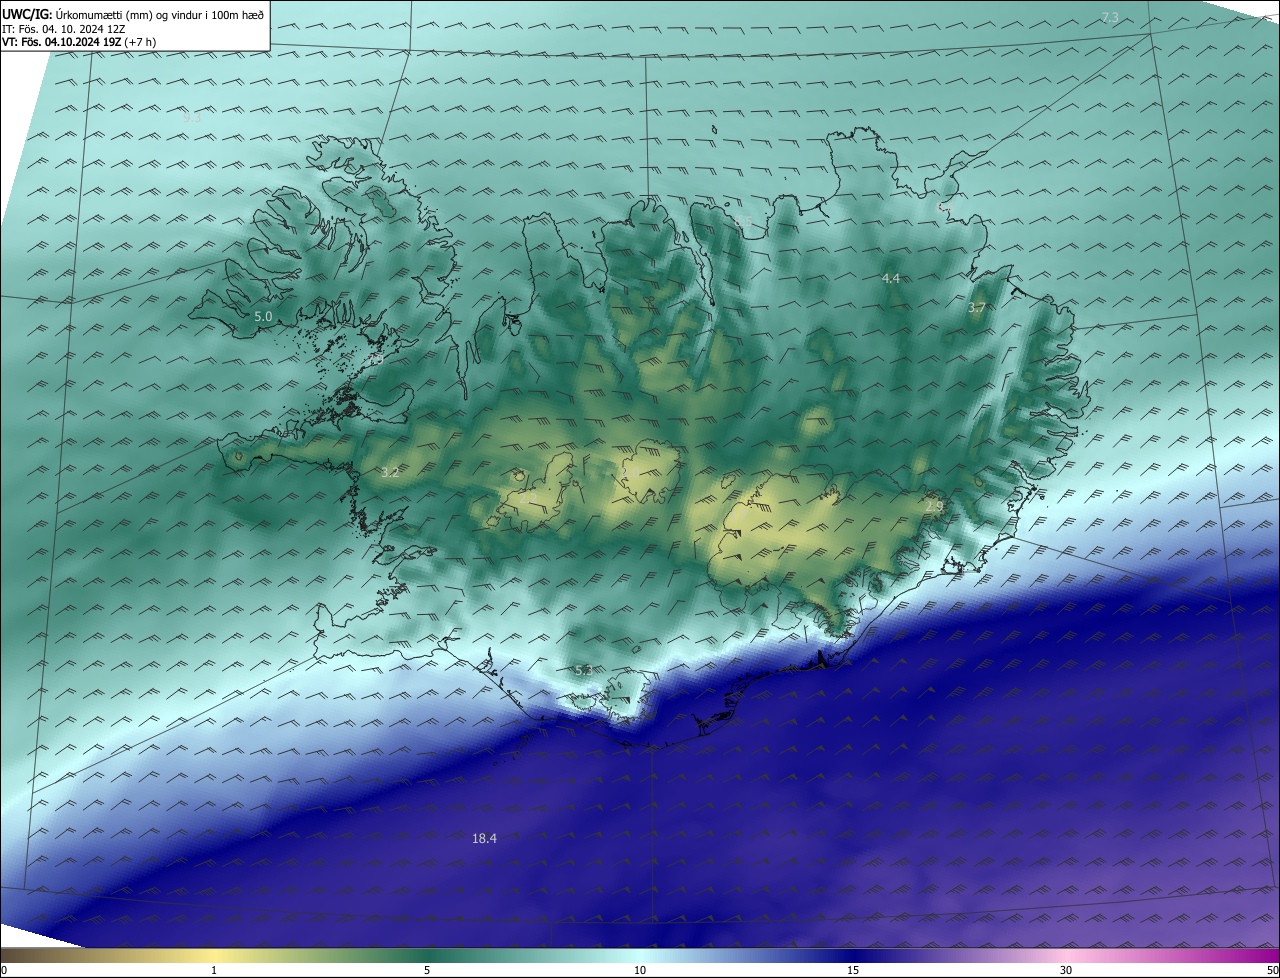The image size is (1280, 978).
Task: Click the colorbar tick labelled 10
Action: [640, 970]
